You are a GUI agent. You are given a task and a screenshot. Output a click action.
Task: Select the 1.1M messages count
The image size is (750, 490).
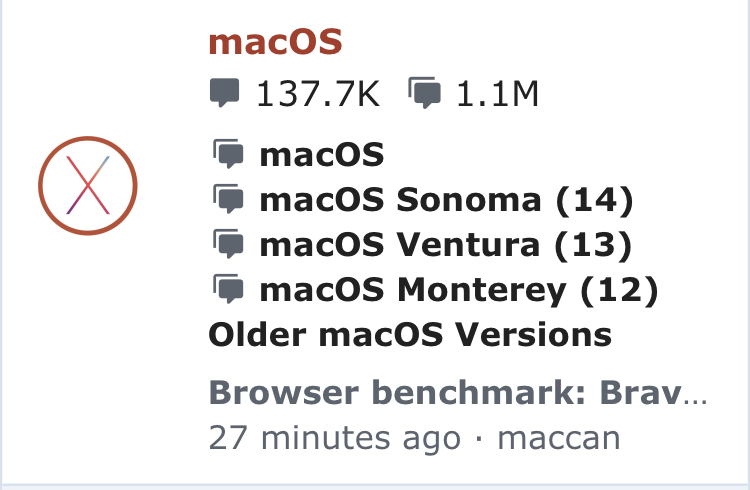coord(497,94)
